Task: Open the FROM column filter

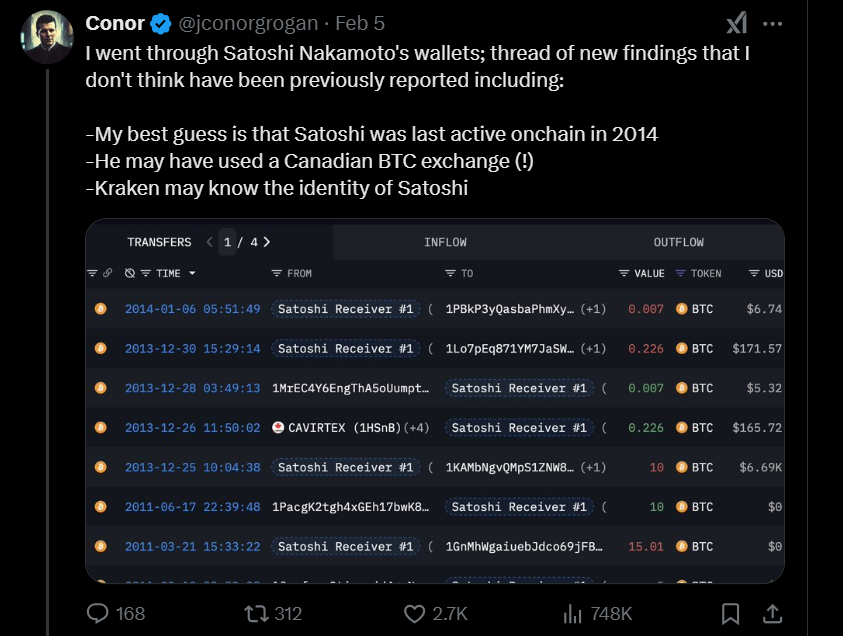Action: point(277,273)
